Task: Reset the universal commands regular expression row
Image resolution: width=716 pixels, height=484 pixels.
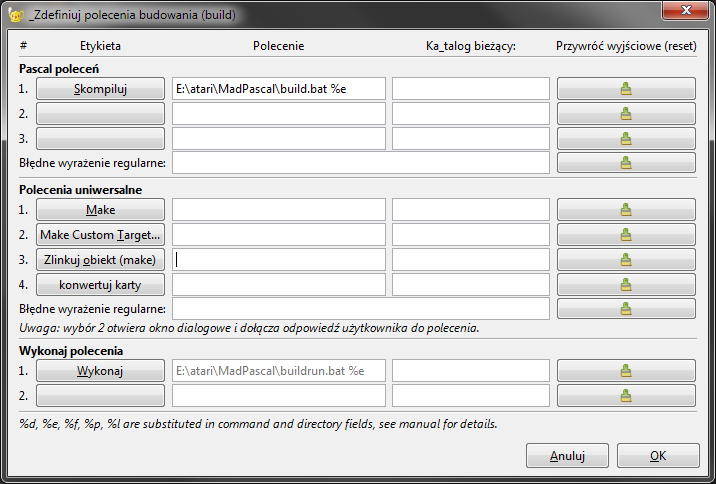Action: 626,309
